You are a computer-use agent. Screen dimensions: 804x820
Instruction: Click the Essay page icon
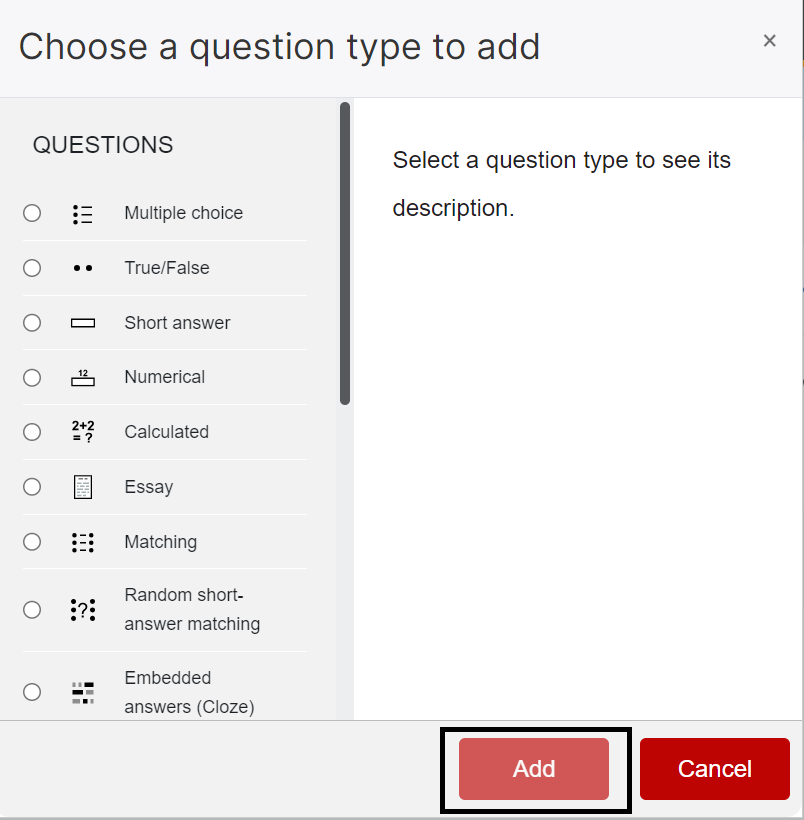click(83, 487)
